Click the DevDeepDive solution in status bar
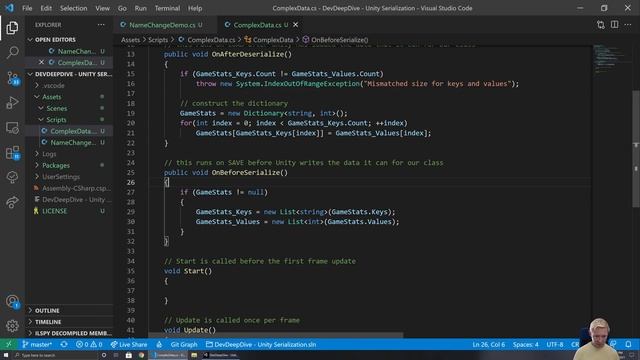This screenshot has height=360, width=640. [261, 344]
